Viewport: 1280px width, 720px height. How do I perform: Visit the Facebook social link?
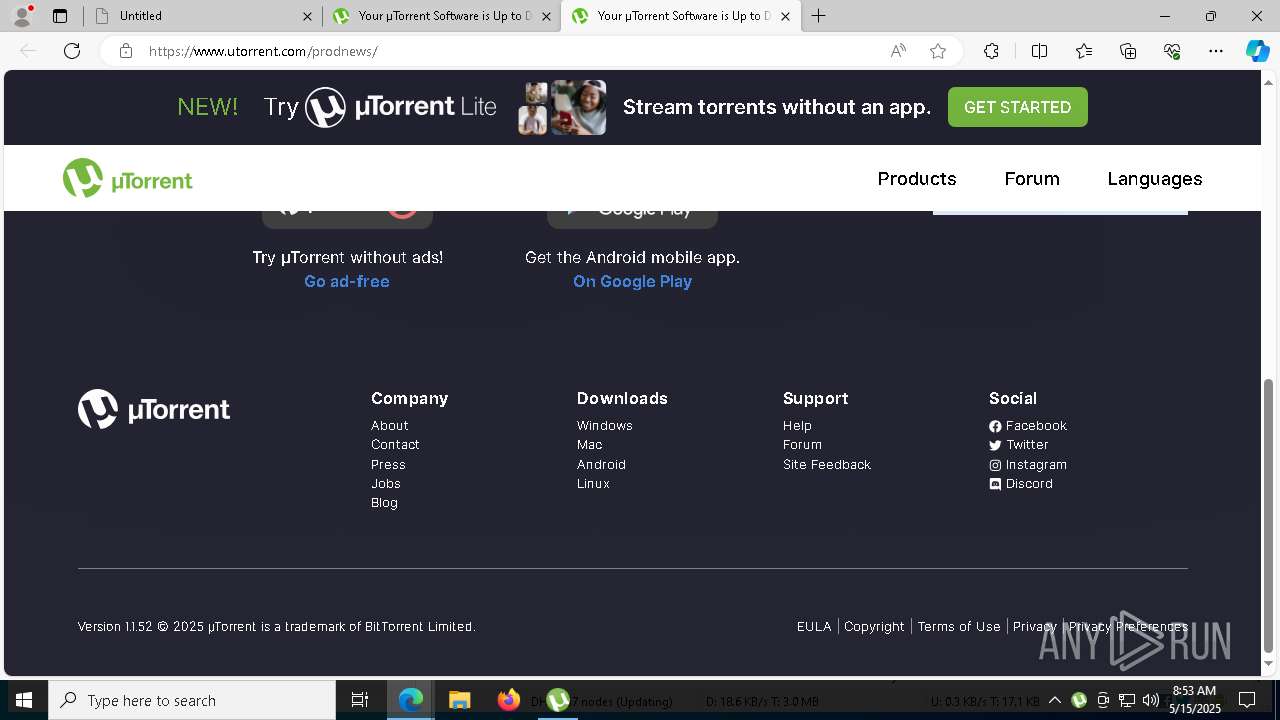pyautogui.click(x=1028, y=426)
